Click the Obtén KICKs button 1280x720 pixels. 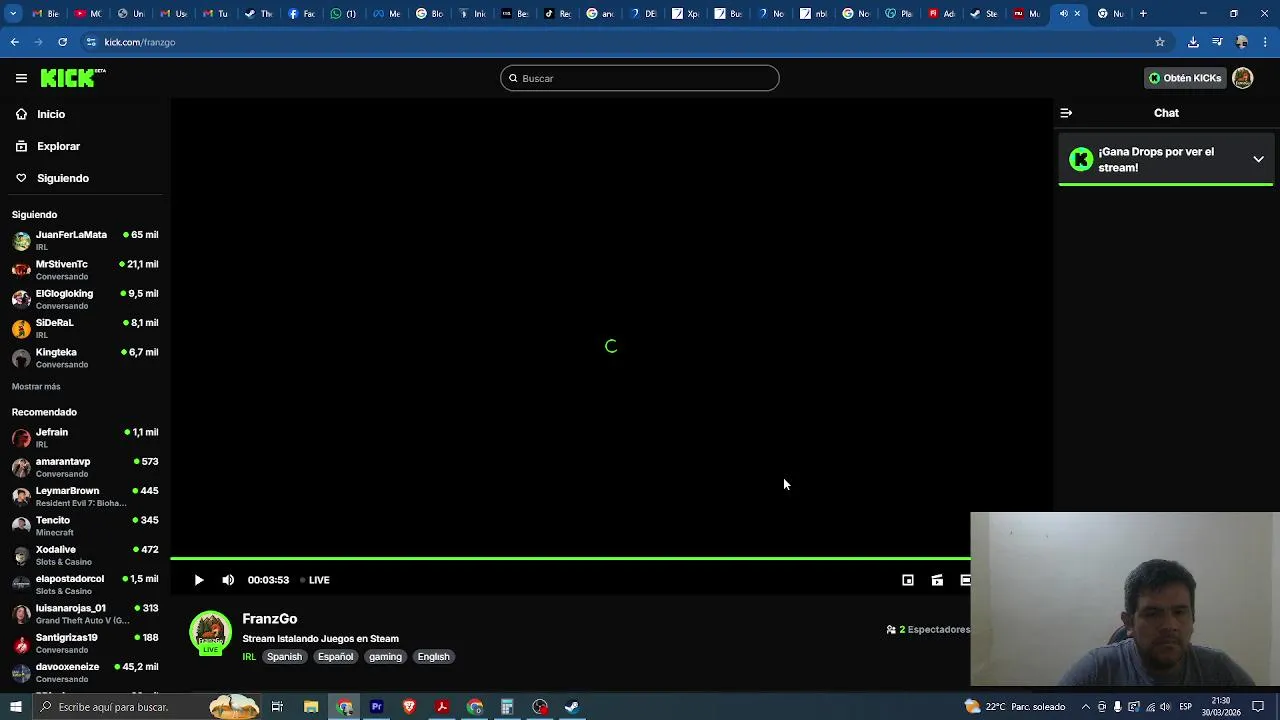point(1185,78)
